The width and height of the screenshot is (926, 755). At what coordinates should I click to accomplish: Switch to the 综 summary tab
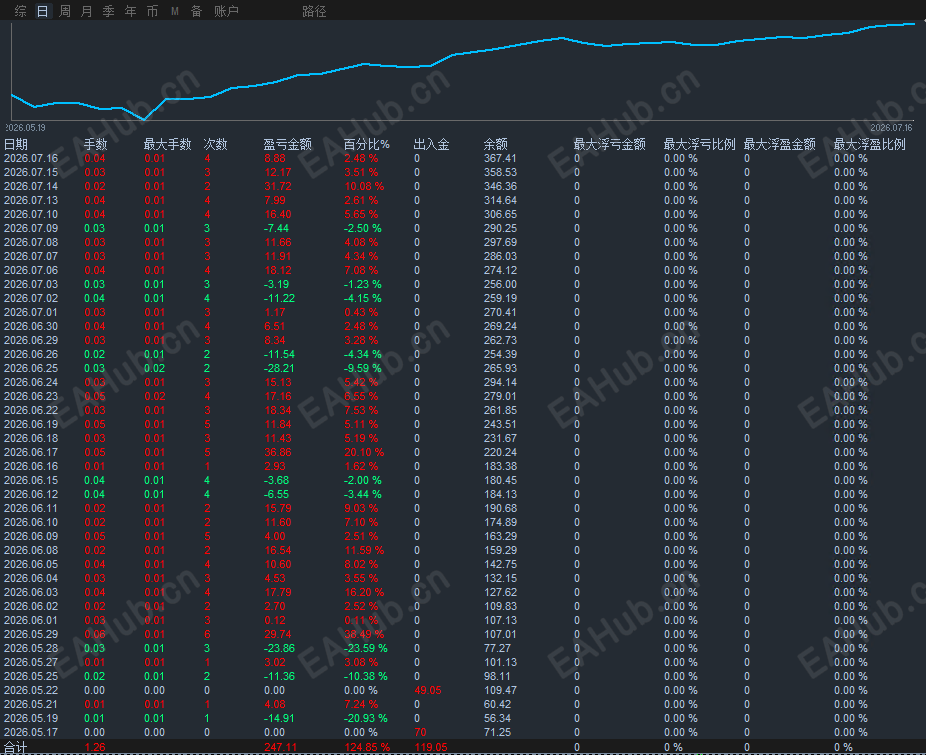tap(21, 11)
